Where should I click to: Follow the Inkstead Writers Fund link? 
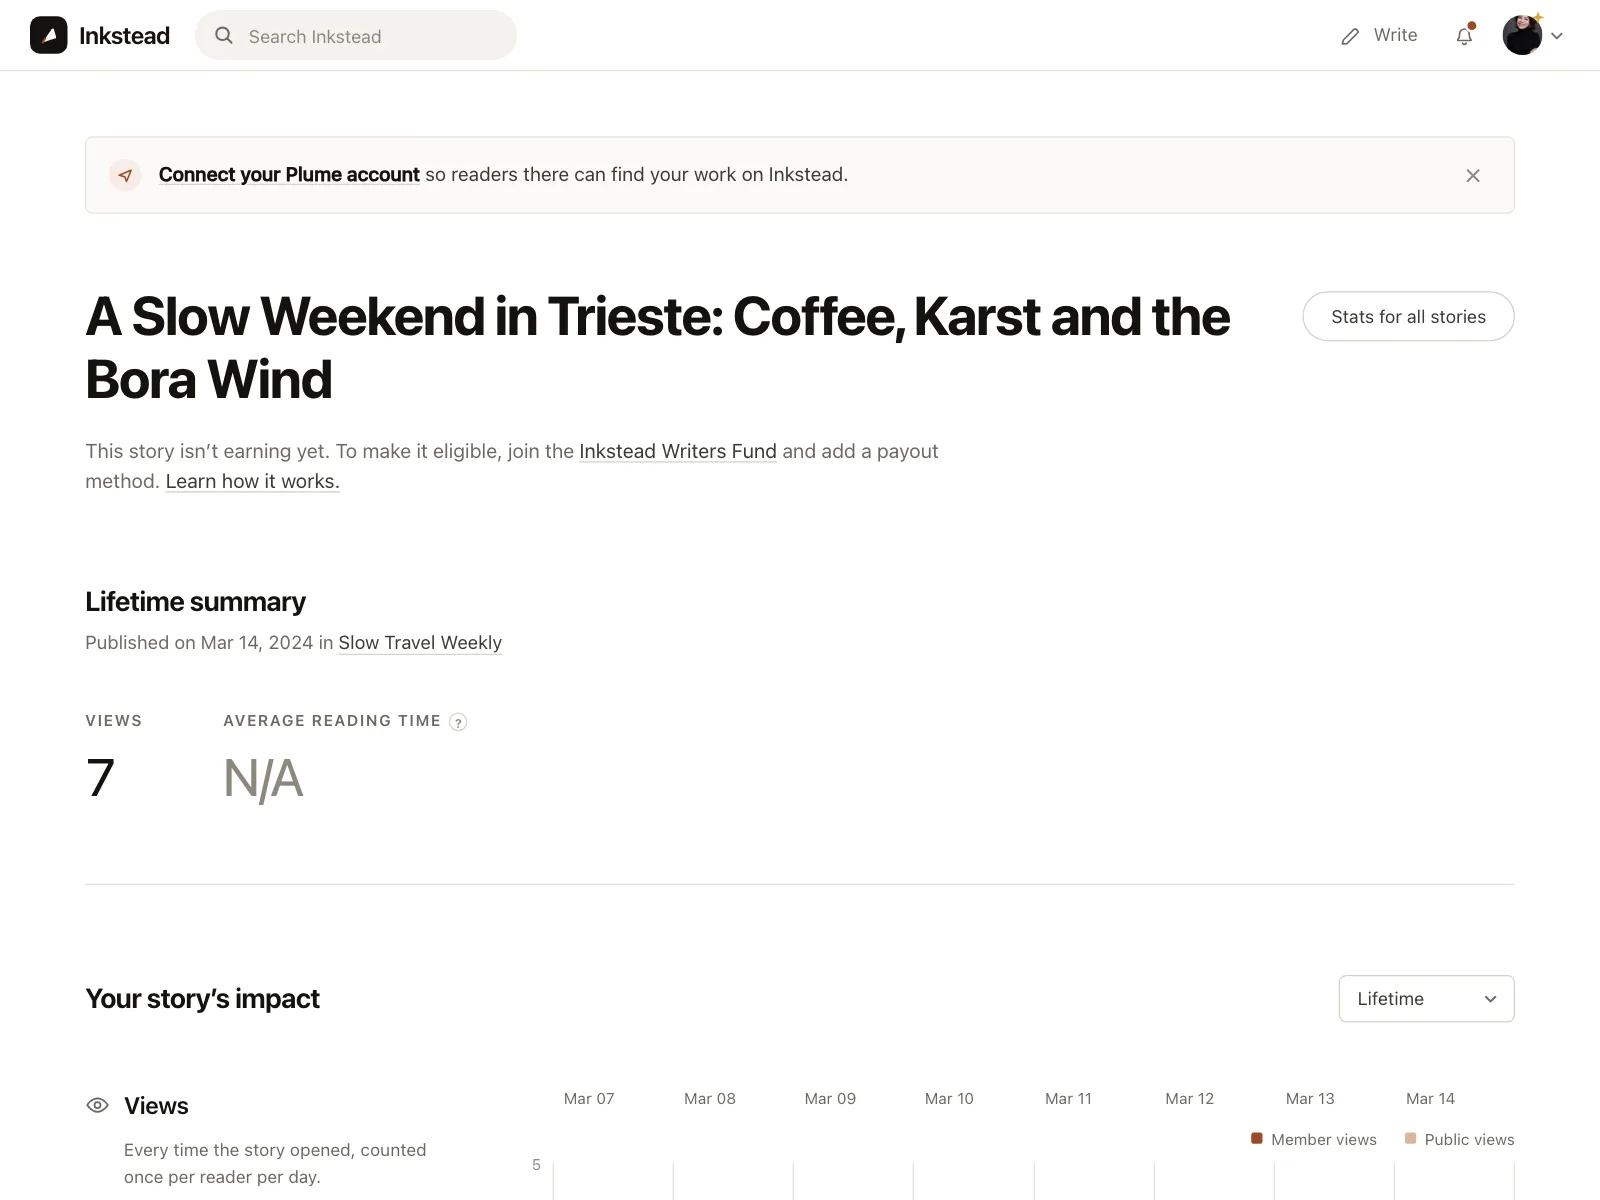tap(678, 451)
